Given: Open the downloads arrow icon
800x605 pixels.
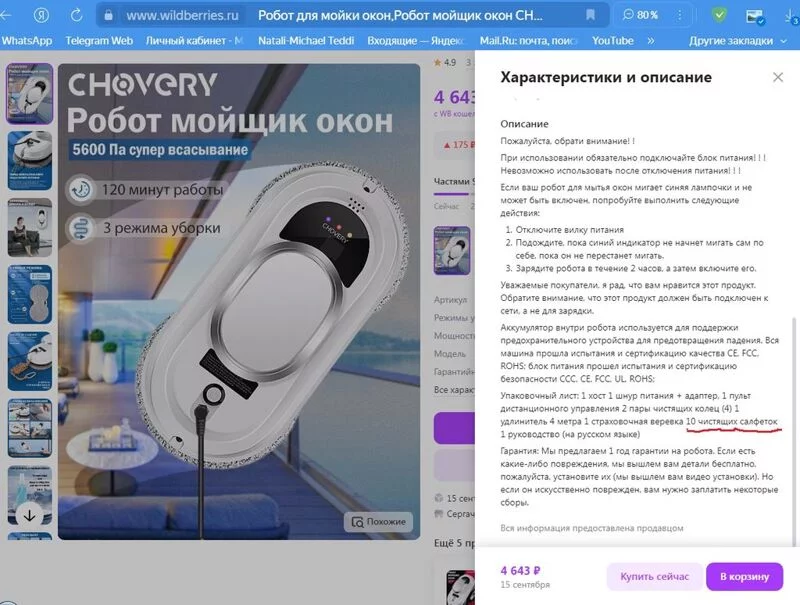Looking at the screenshot, I should 790,16.
